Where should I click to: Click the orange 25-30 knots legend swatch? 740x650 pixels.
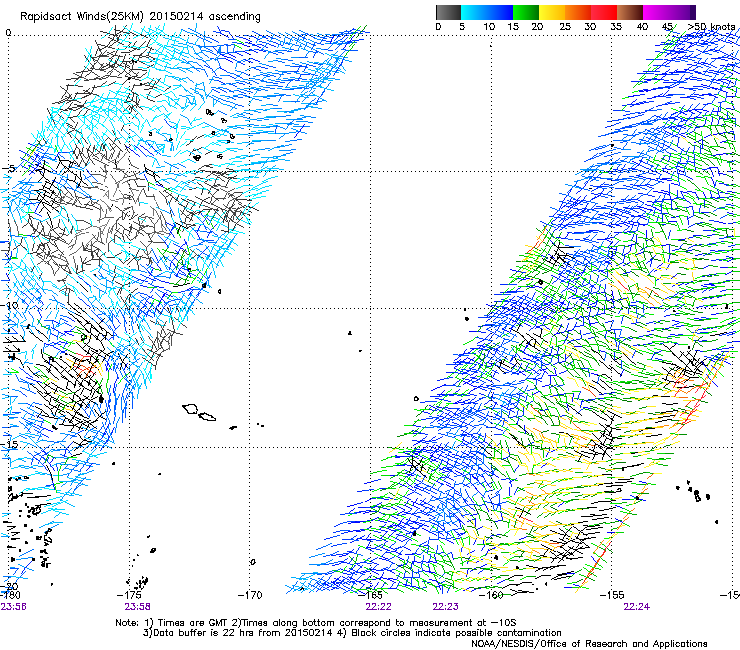pos(578,12)
